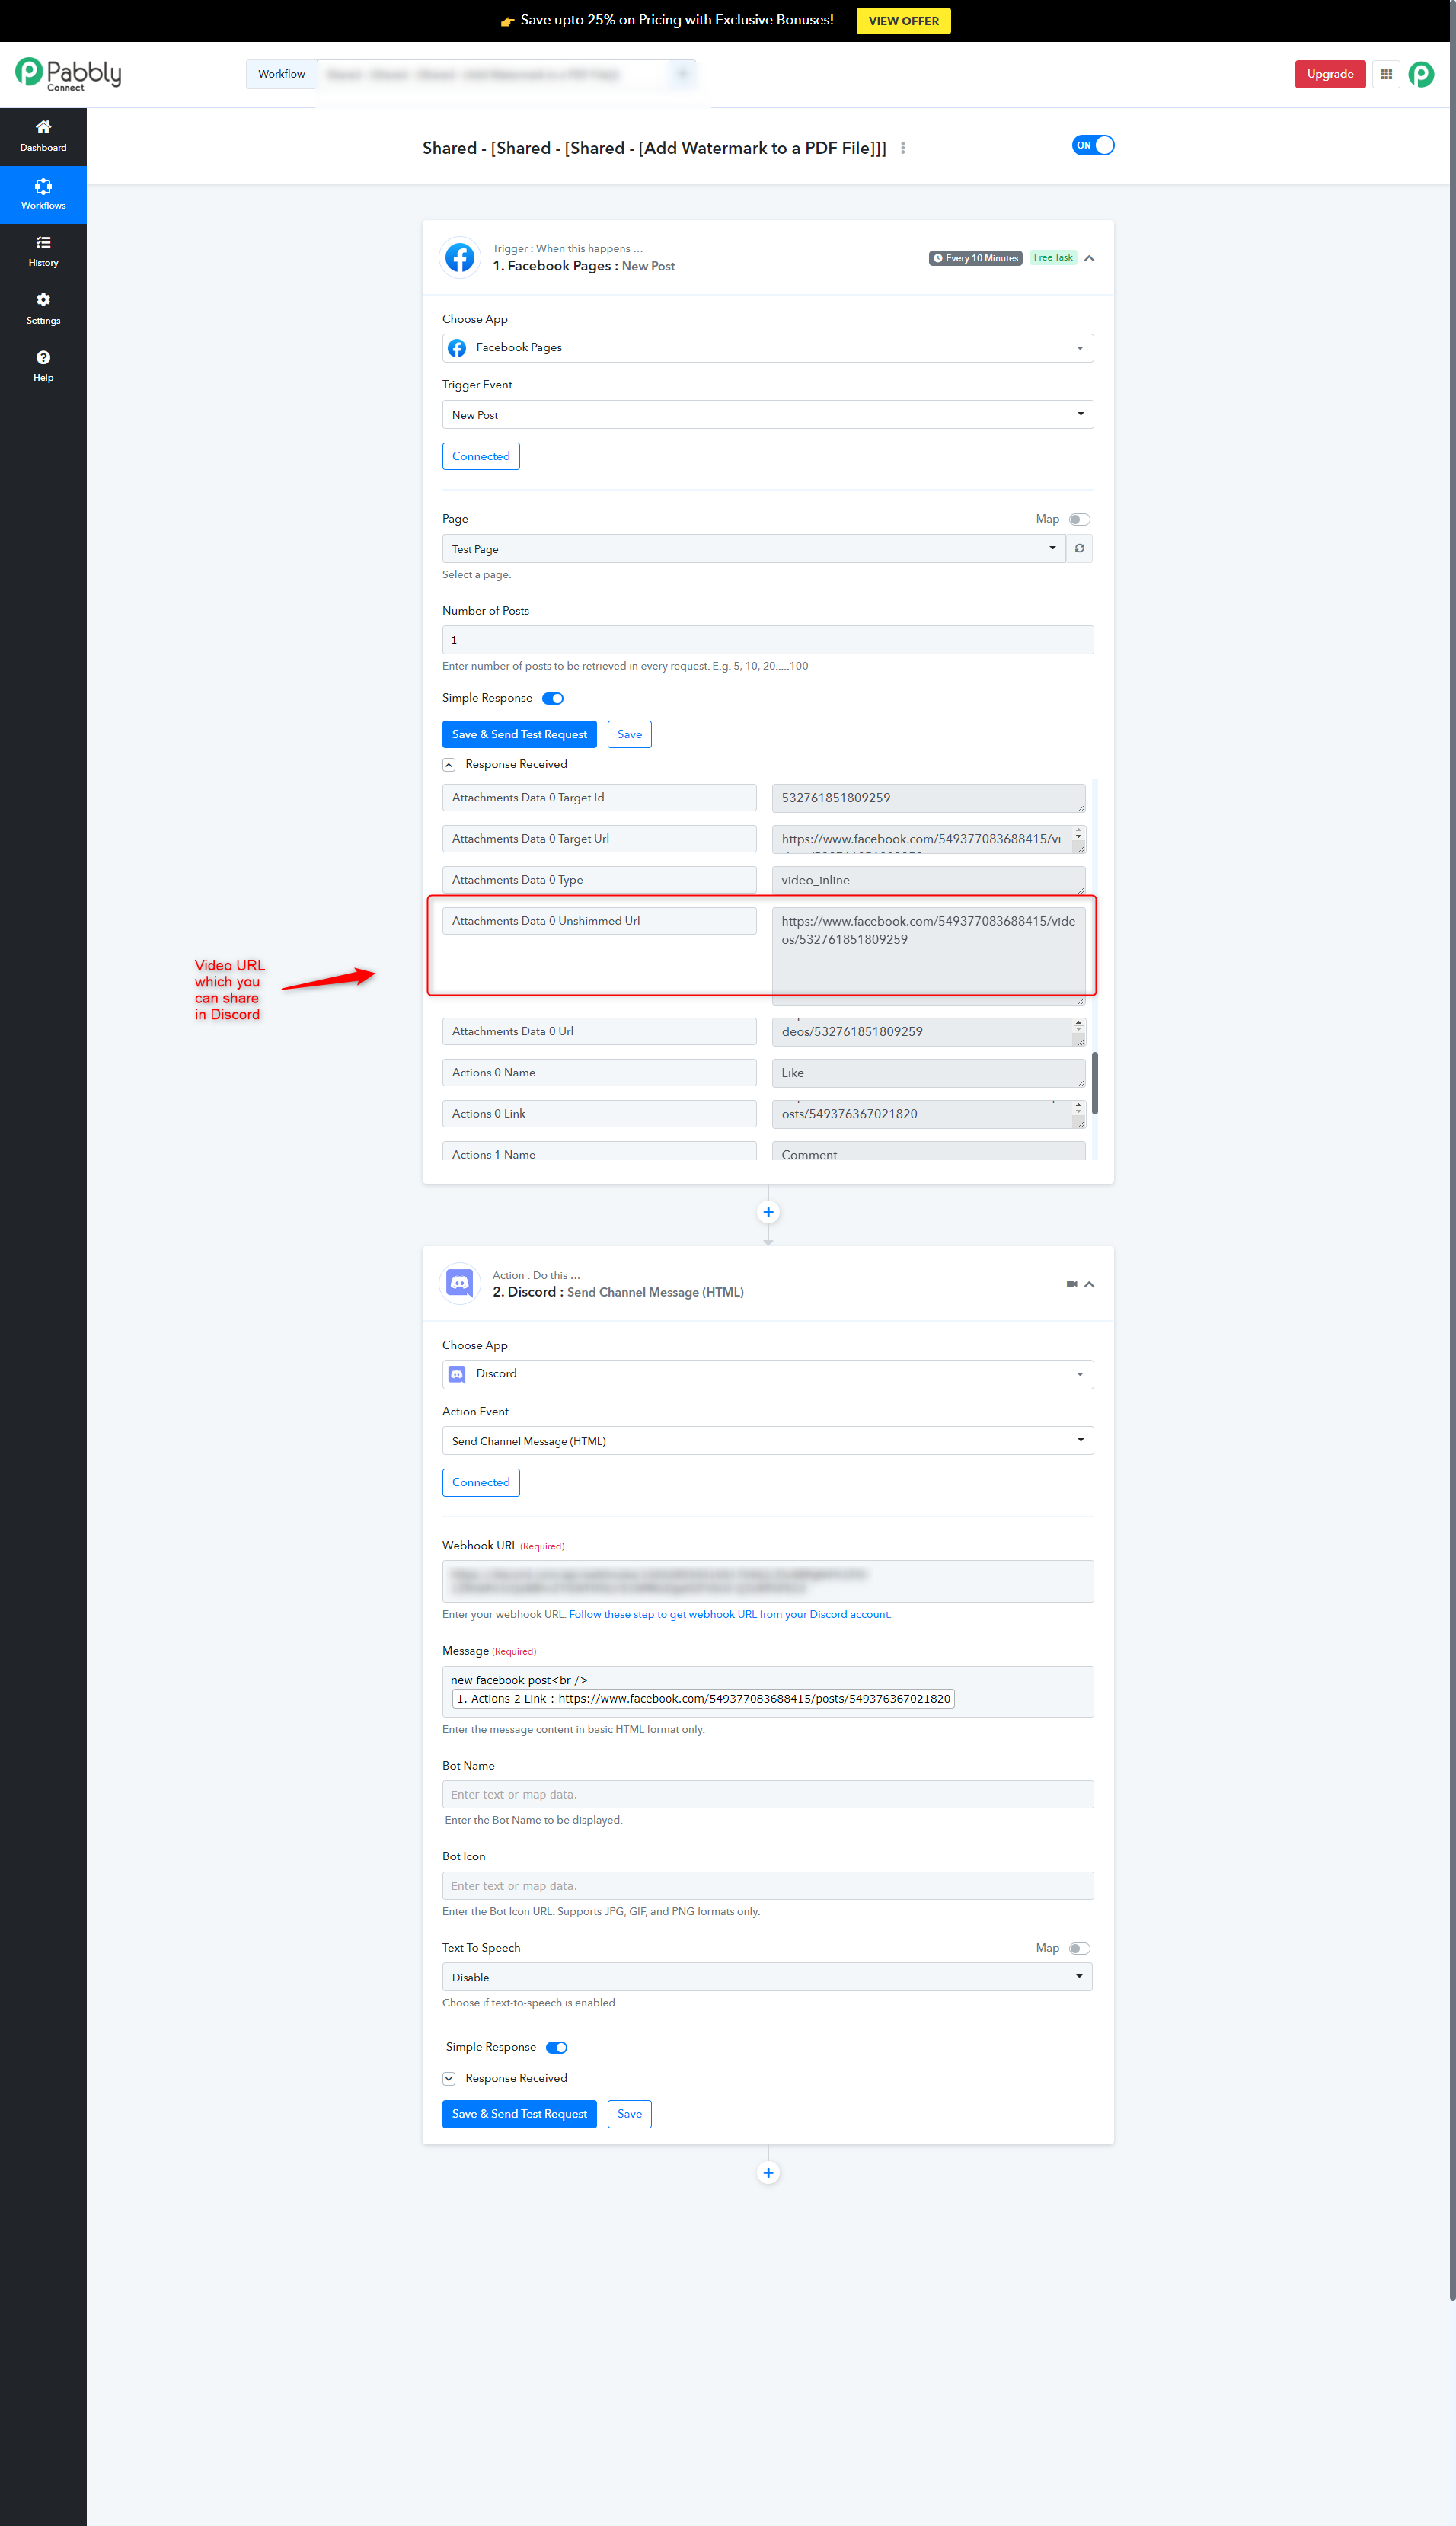Click the View Offer button
Viewport: 1456px width, 2526px height.
903,21
